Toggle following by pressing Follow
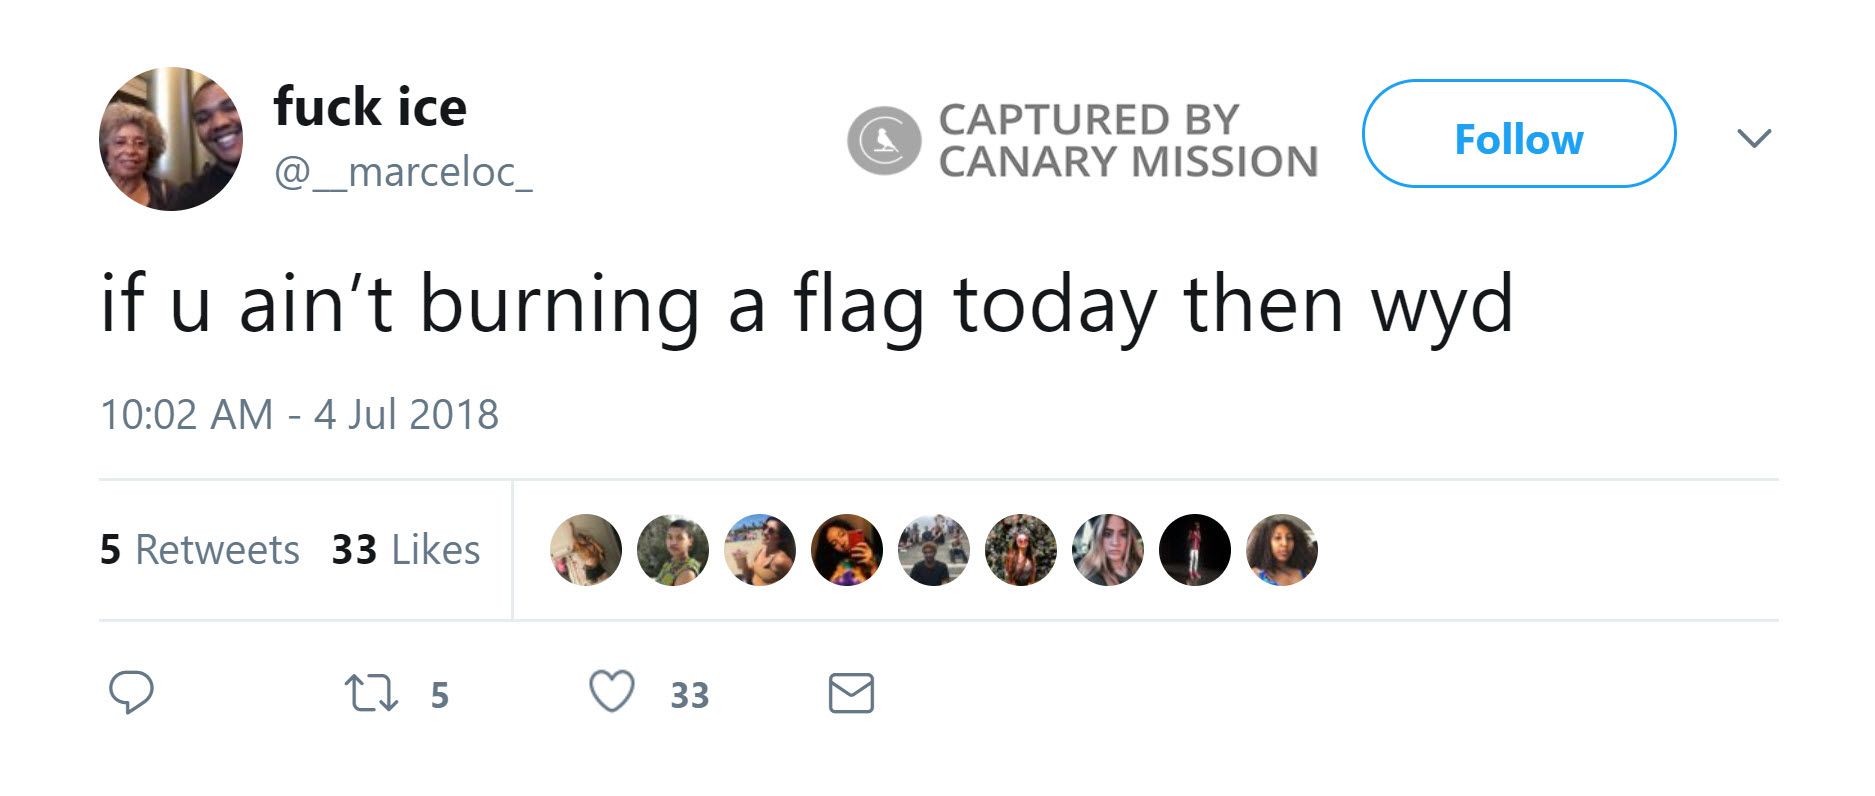Image resolution: width=1875 pixels, height=796 pixels. point(1519,139)
